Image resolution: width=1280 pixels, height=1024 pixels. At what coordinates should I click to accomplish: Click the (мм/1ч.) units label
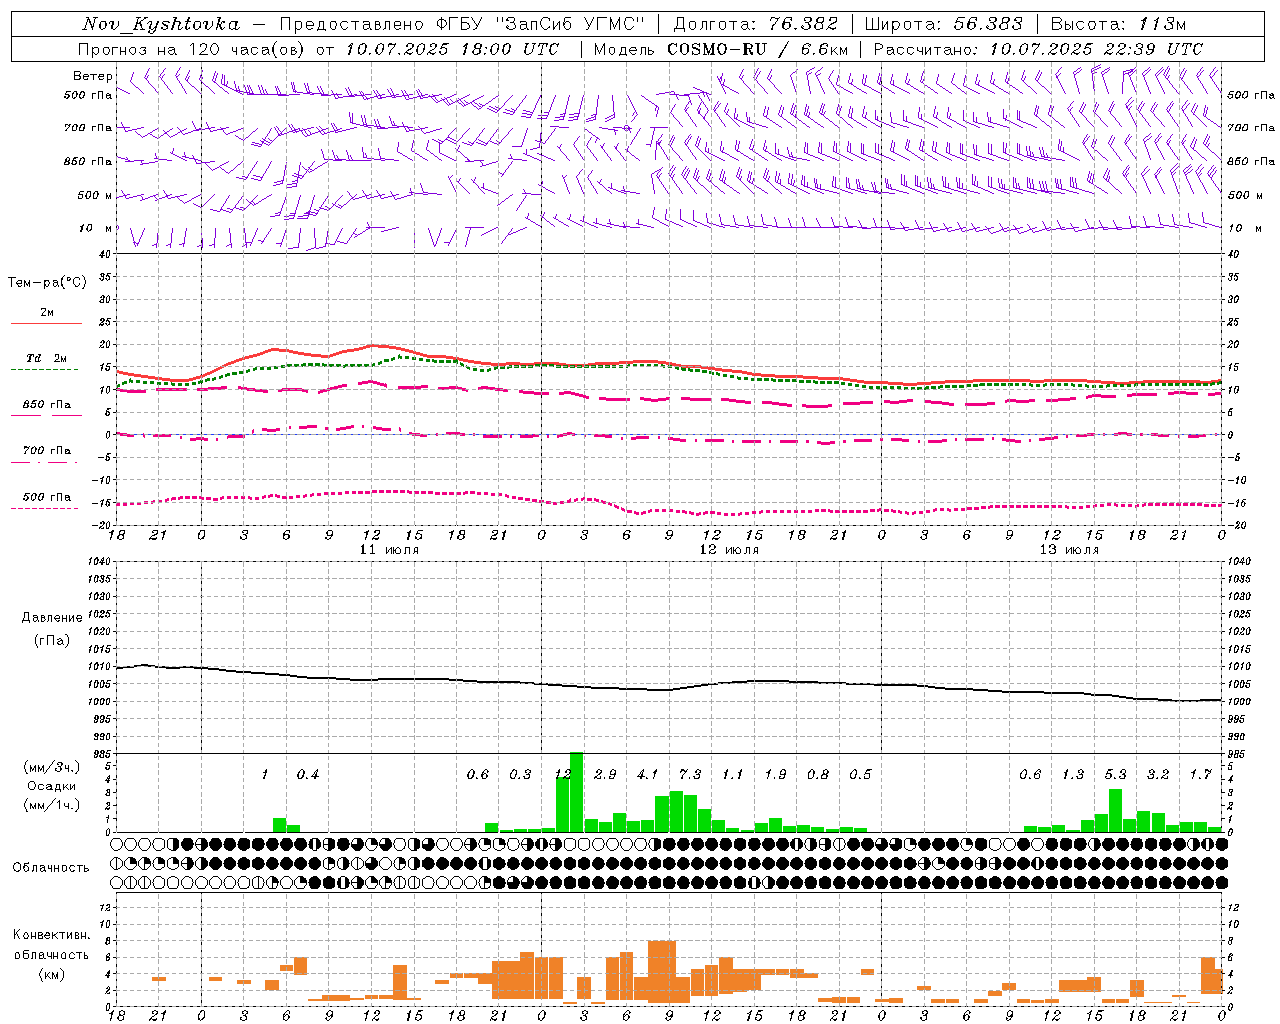52,805
